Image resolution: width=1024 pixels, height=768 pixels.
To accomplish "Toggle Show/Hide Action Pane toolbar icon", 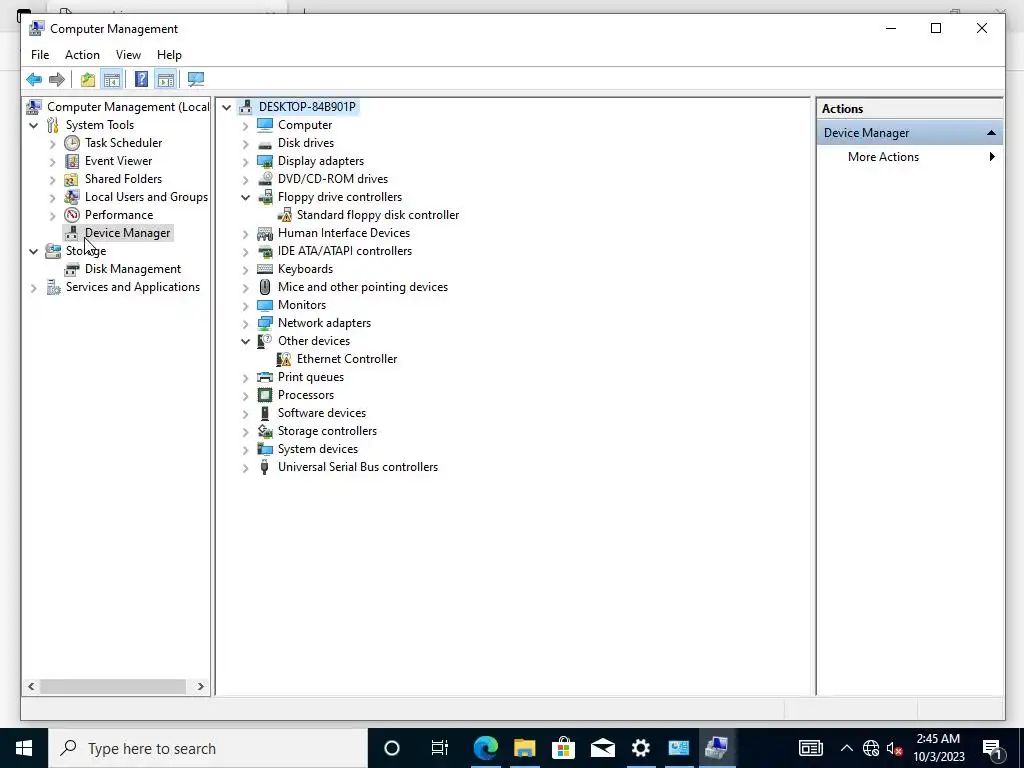I will coord(166,80).
